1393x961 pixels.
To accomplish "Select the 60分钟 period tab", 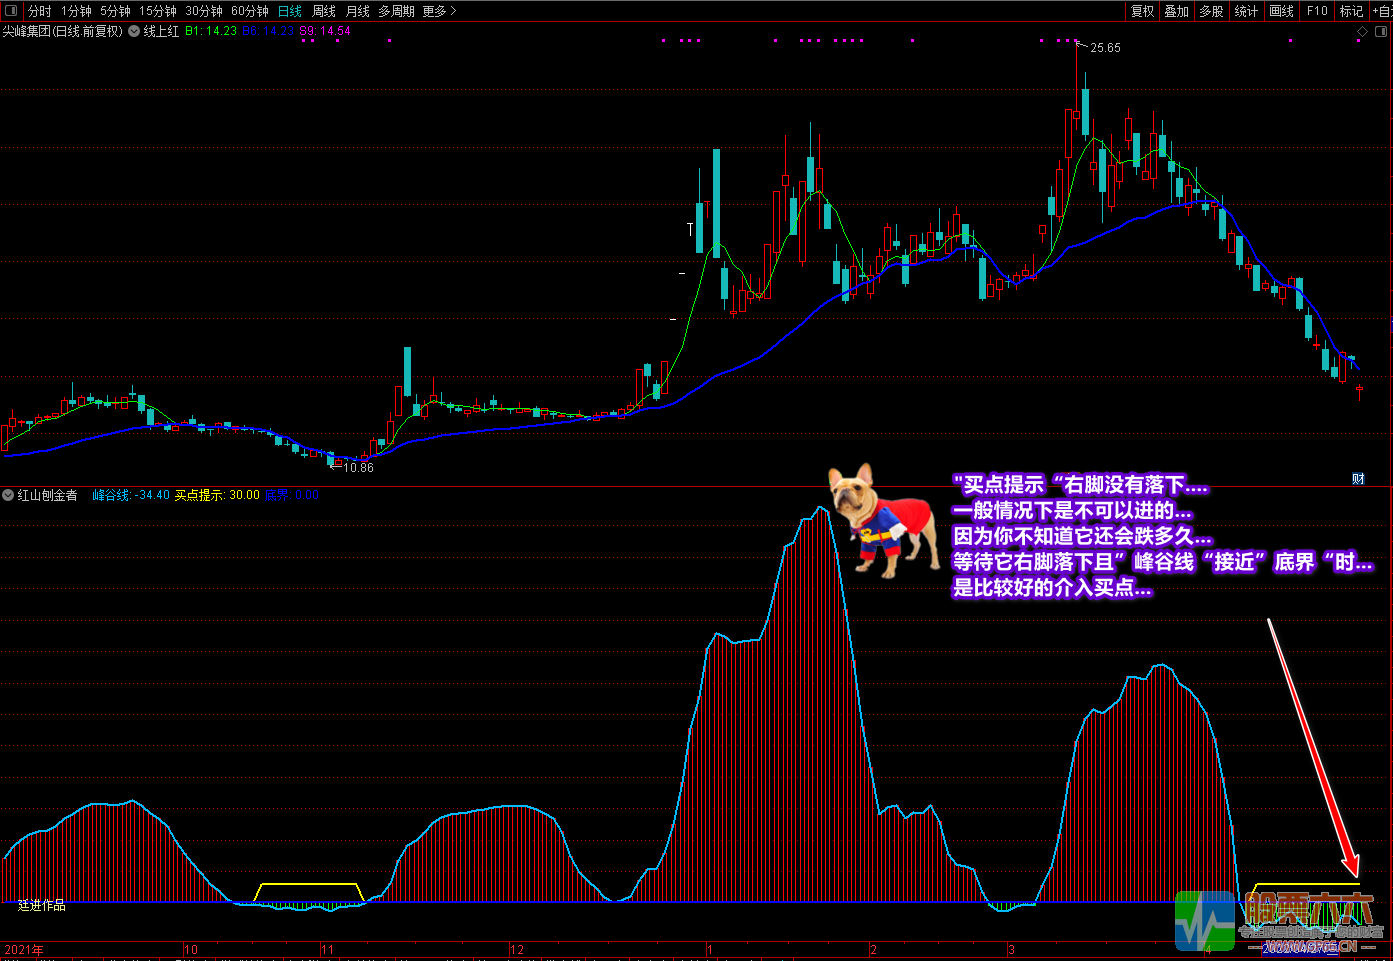I will 249,11.
